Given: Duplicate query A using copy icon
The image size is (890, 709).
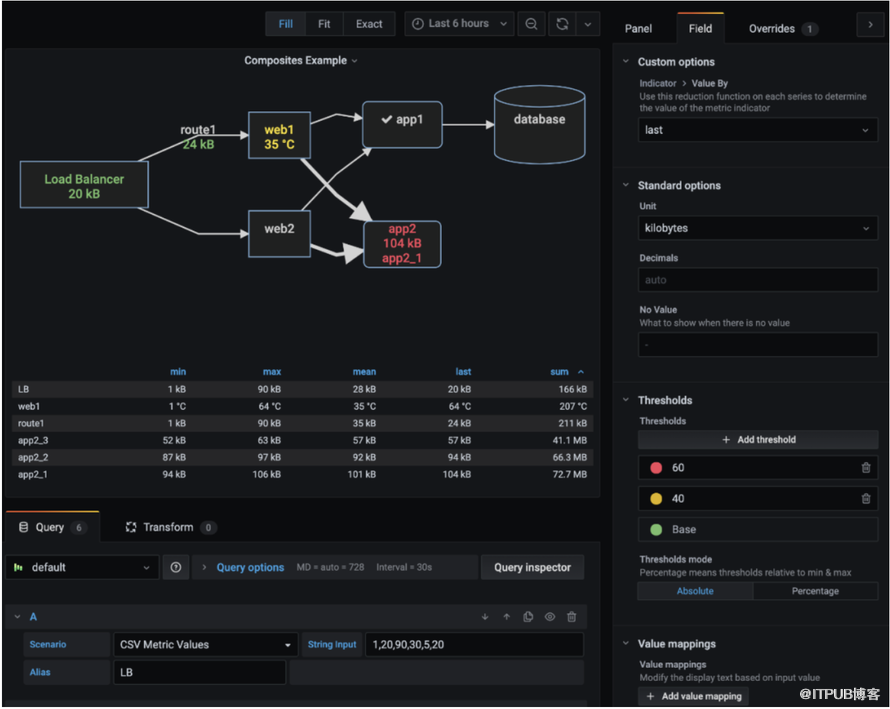Looking at the screenshot, I should click(x=528, y=617).
